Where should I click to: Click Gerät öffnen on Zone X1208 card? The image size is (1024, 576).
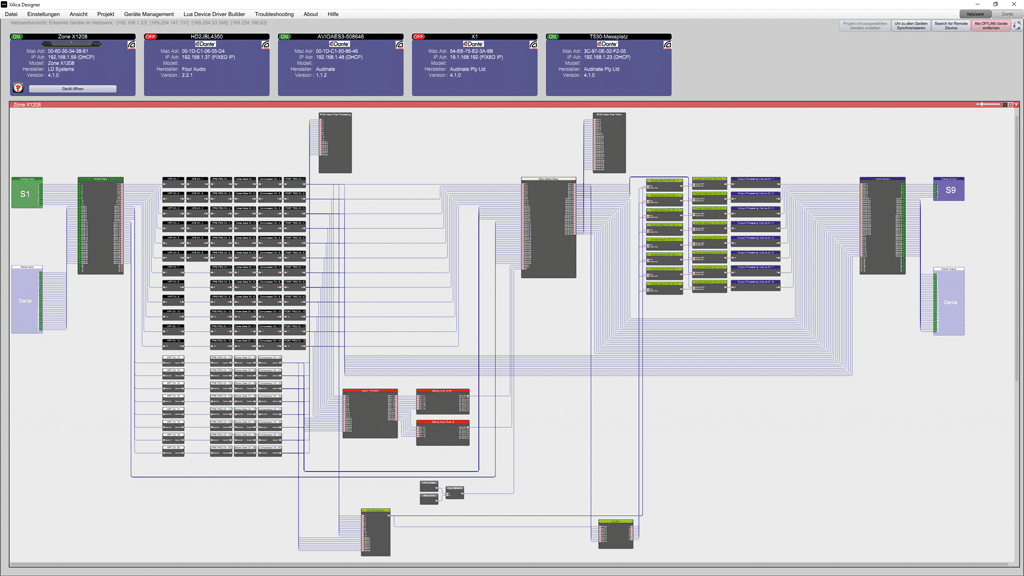[72, 89]
